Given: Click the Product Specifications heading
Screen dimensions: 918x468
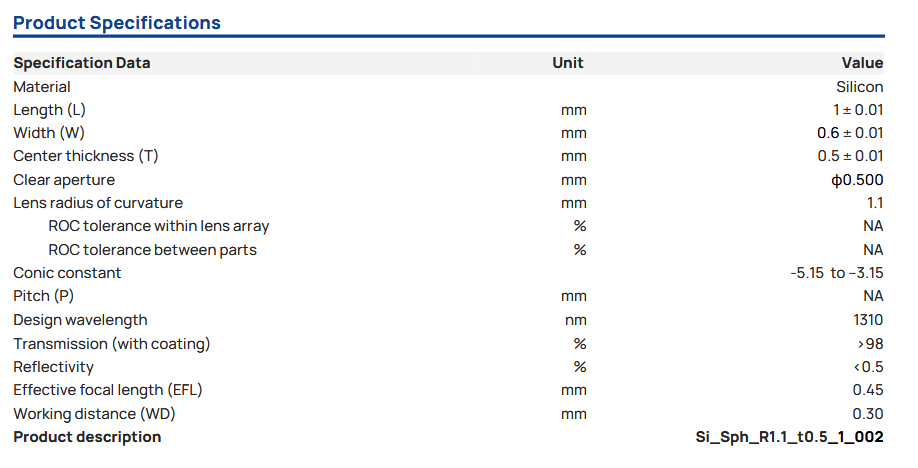Looking at the screenshot, I should coord(117,22).
